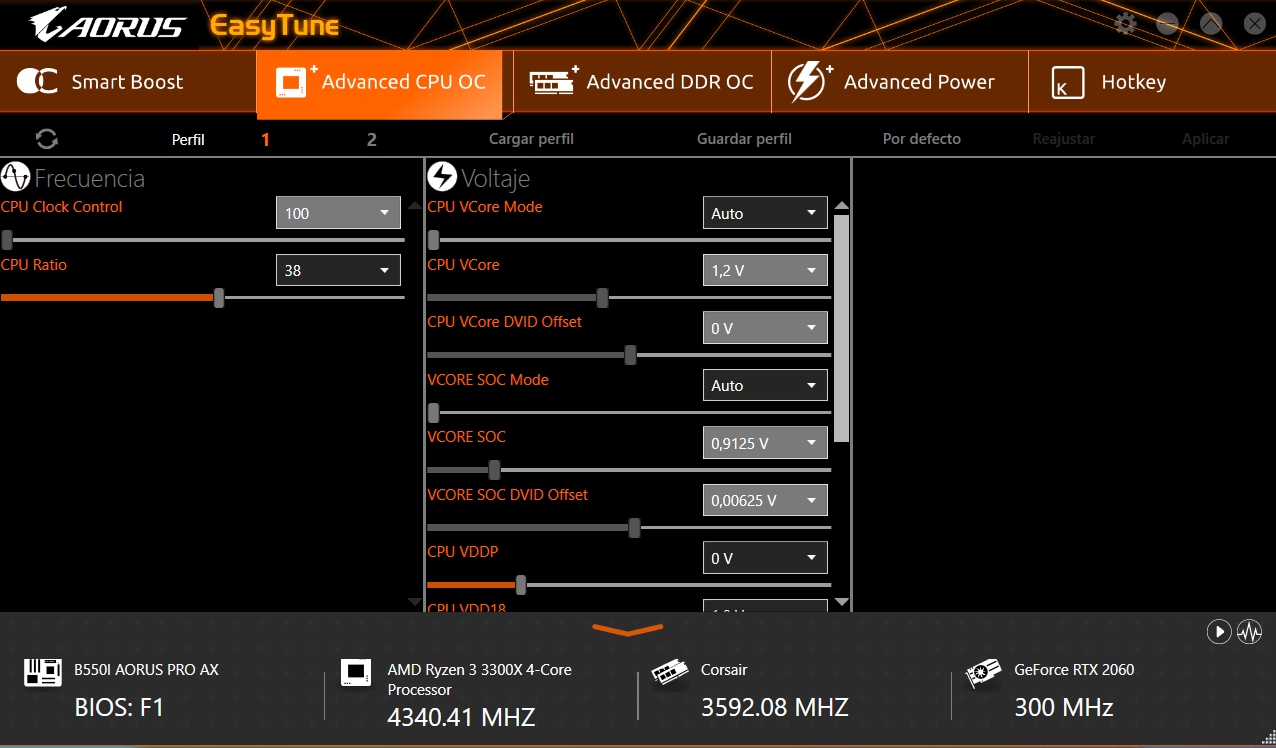Click the 4340.41 MHZ CPU frequency value
The width and height of the screenshot is (1276, 748).
tap(461, 717)
